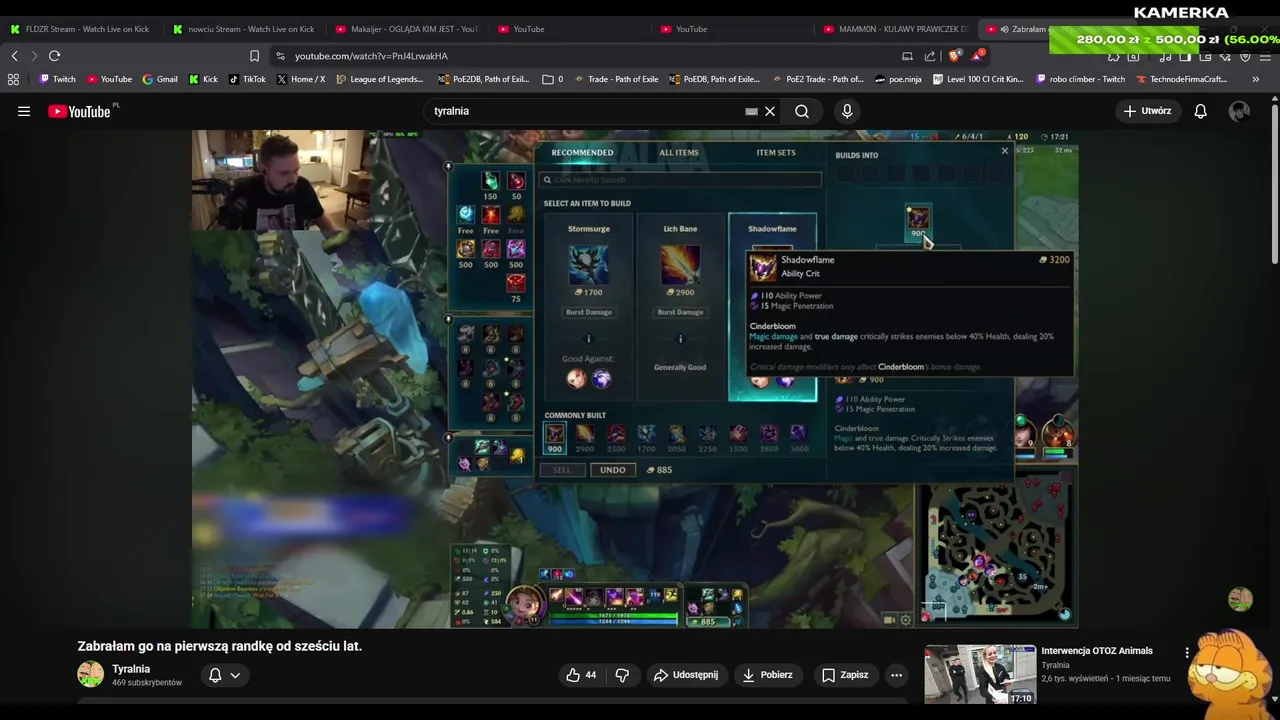Switch to the Makaijer YouTube tab
Image resolution: width=1280 pixels, height=720 pixels.
(x=407, y=29)
